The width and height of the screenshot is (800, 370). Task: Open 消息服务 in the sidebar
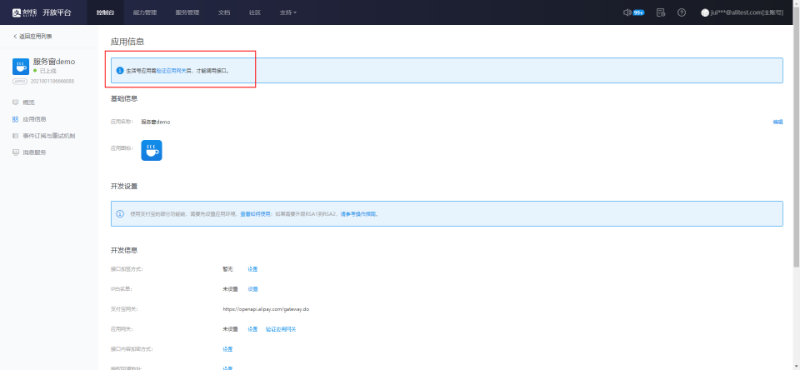click(x=35, y=153)
